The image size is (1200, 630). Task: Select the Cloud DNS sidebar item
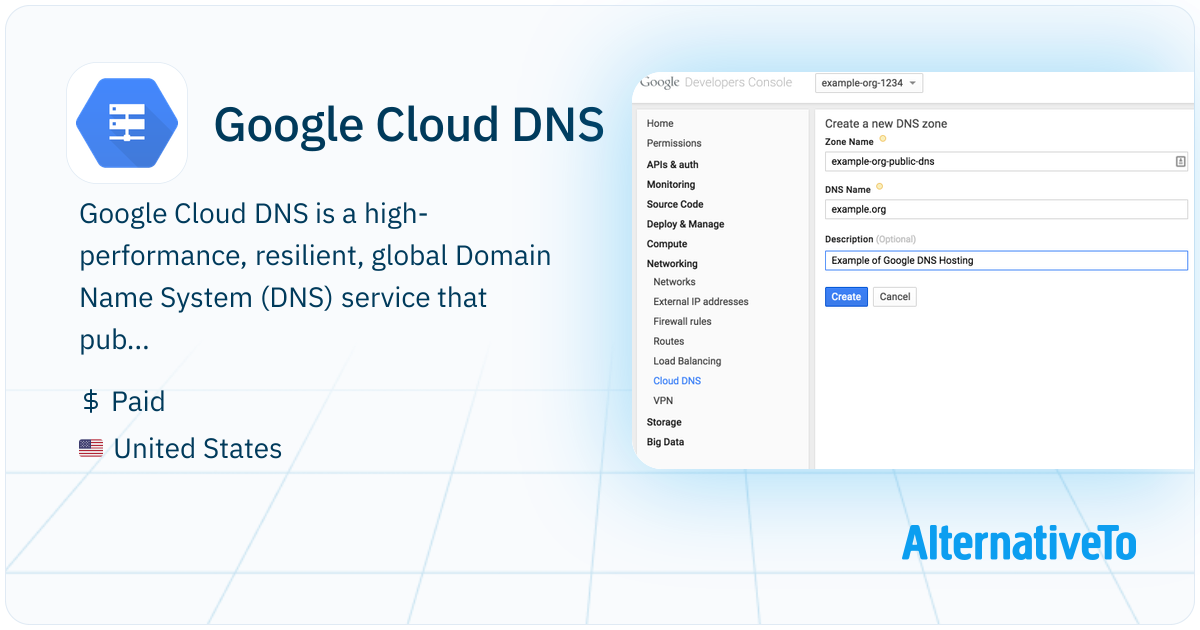[677, 381]
